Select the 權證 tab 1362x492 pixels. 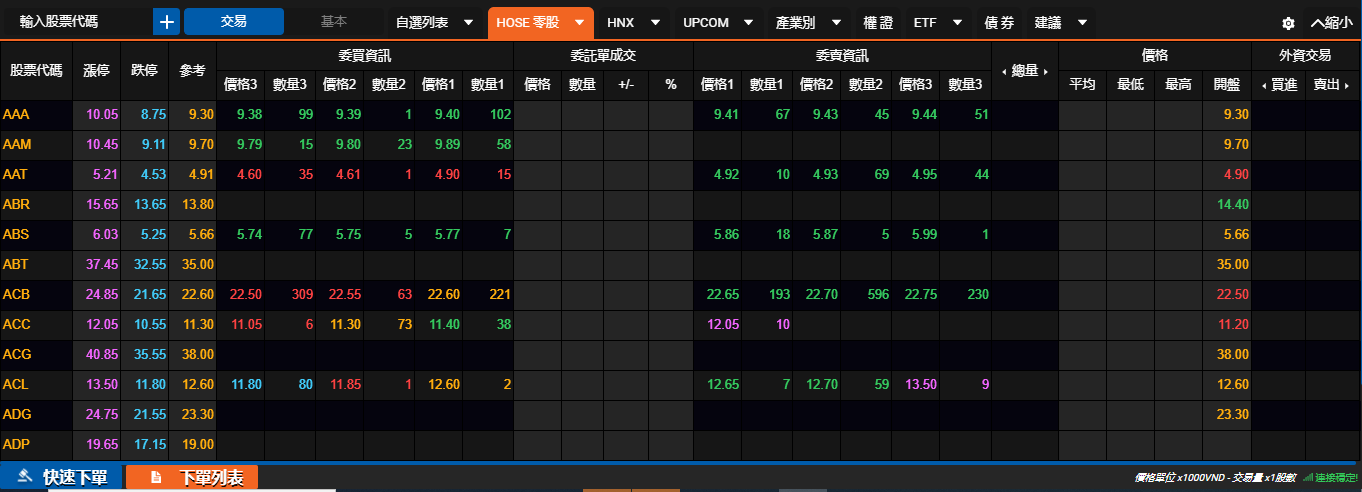[x=878, y=22]
